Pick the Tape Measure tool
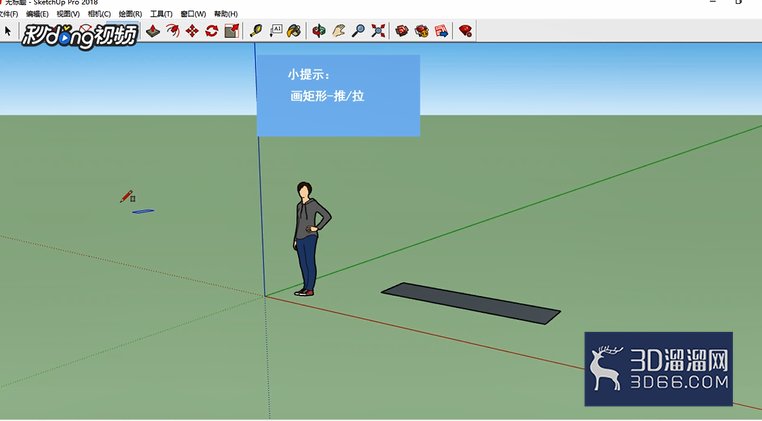The width and height of the screenshot is (762, 421). click(x=256, y=31)
